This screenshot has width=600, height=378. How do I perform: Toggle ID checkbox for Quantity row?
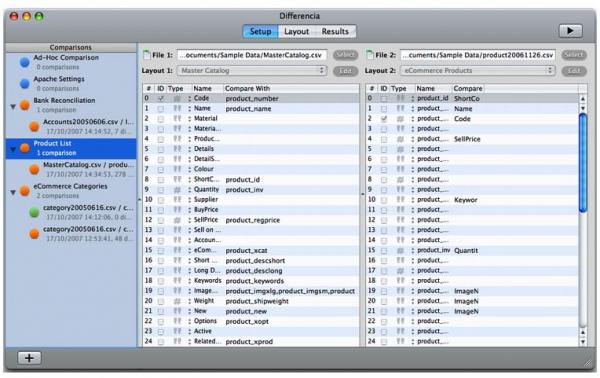[x=161, y=190]
